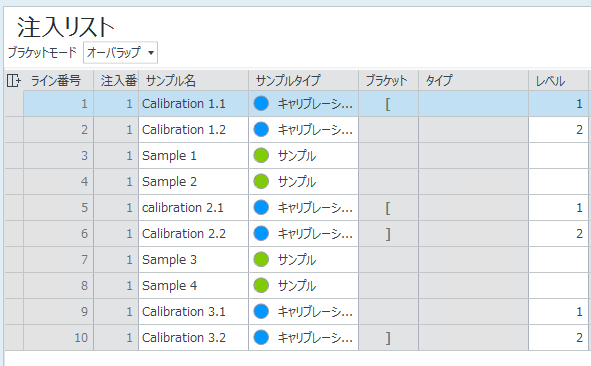Screen dimensions: 591x366
Task: Click the blue icon in Calibration 3.2 row
Action: coord(261,337)
